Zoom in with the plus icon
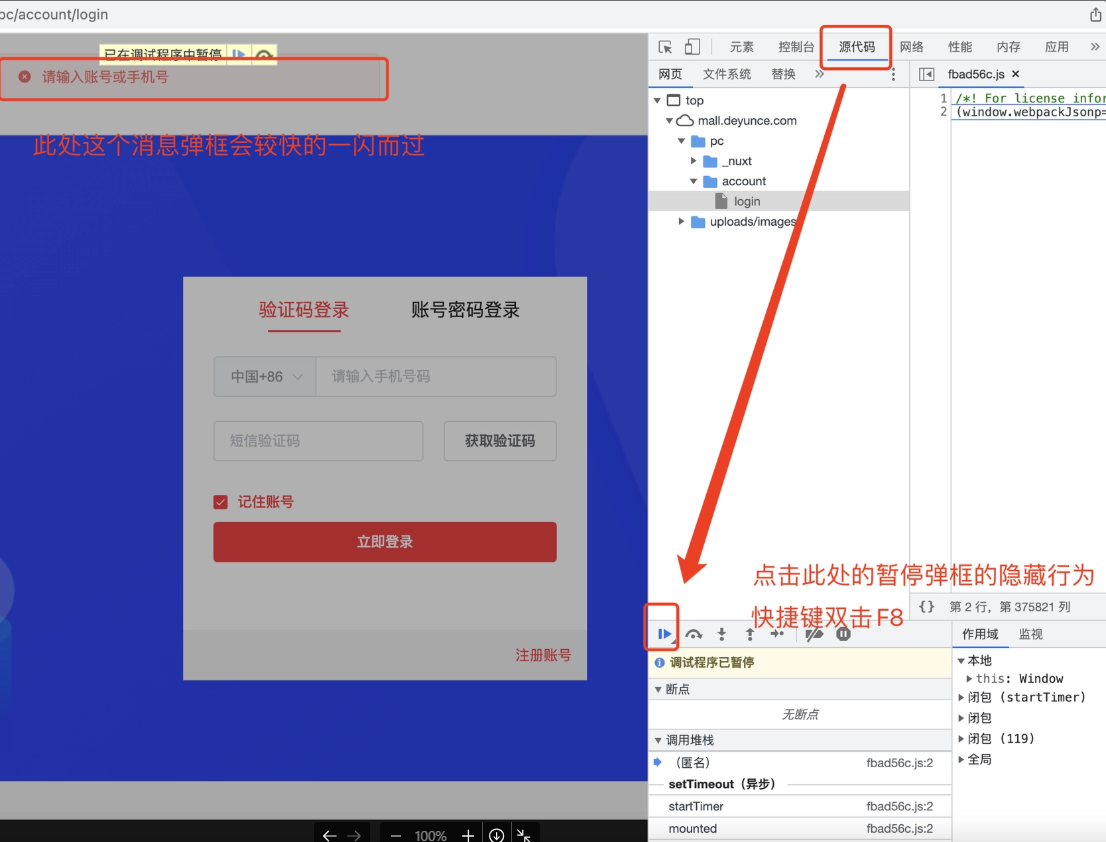Screen dimensions: 1106x842 pyautogui.click(x=468, y=835)
